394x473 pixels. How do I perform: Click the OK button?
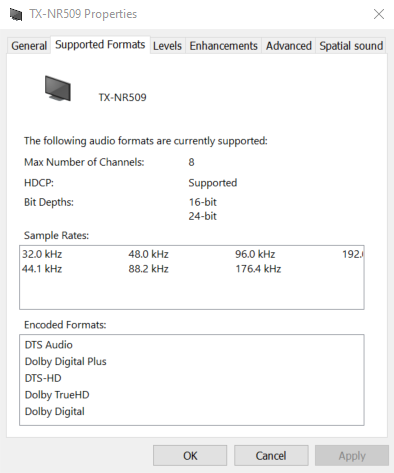190,455
